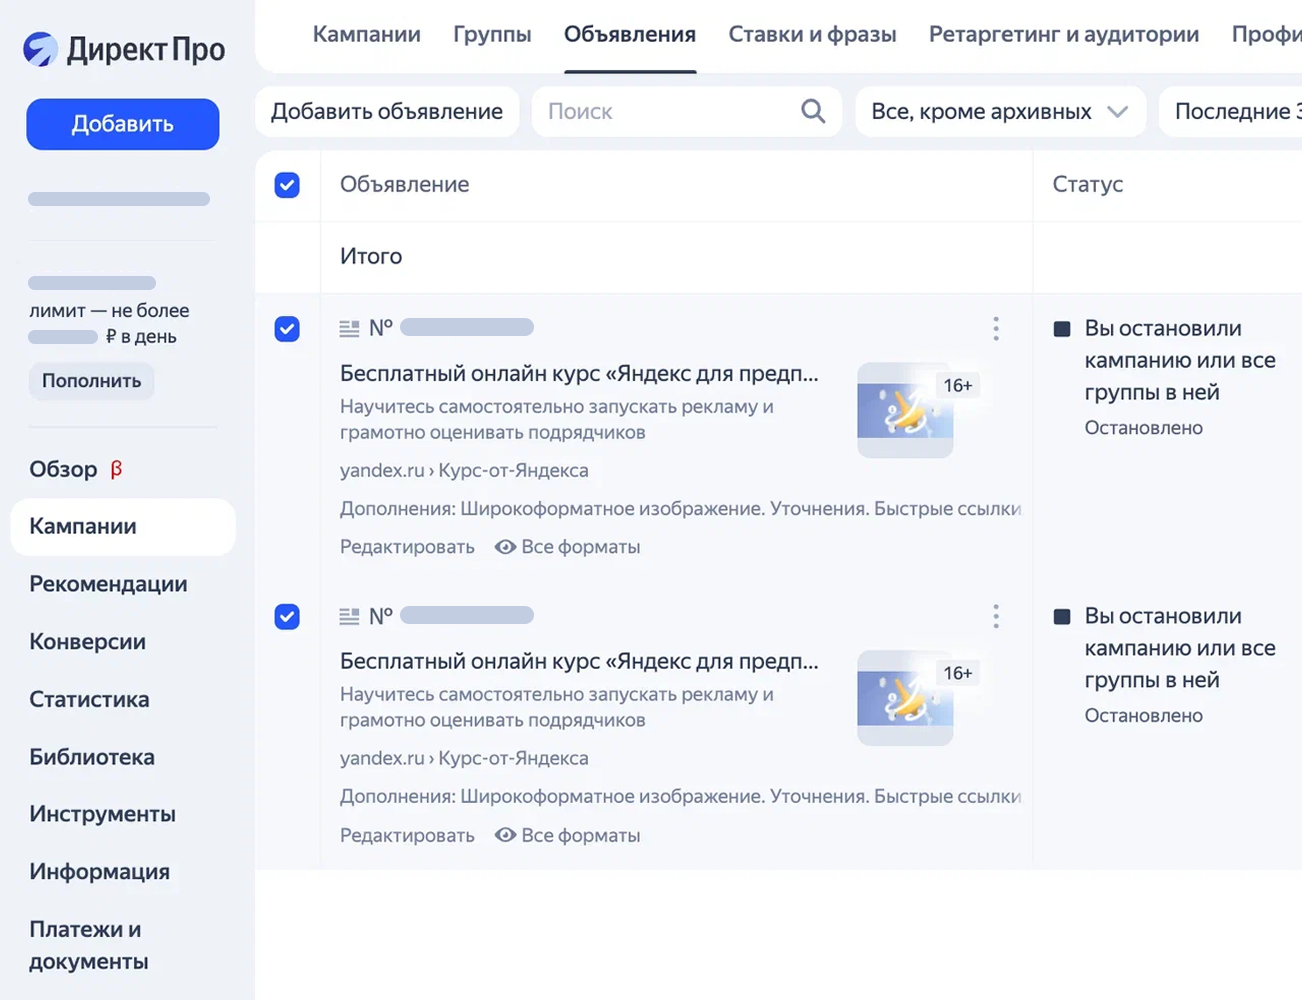Click the first ad's title Бесплатный онлайн курс
The image size is (1302, 1000).
coord(579,374)
